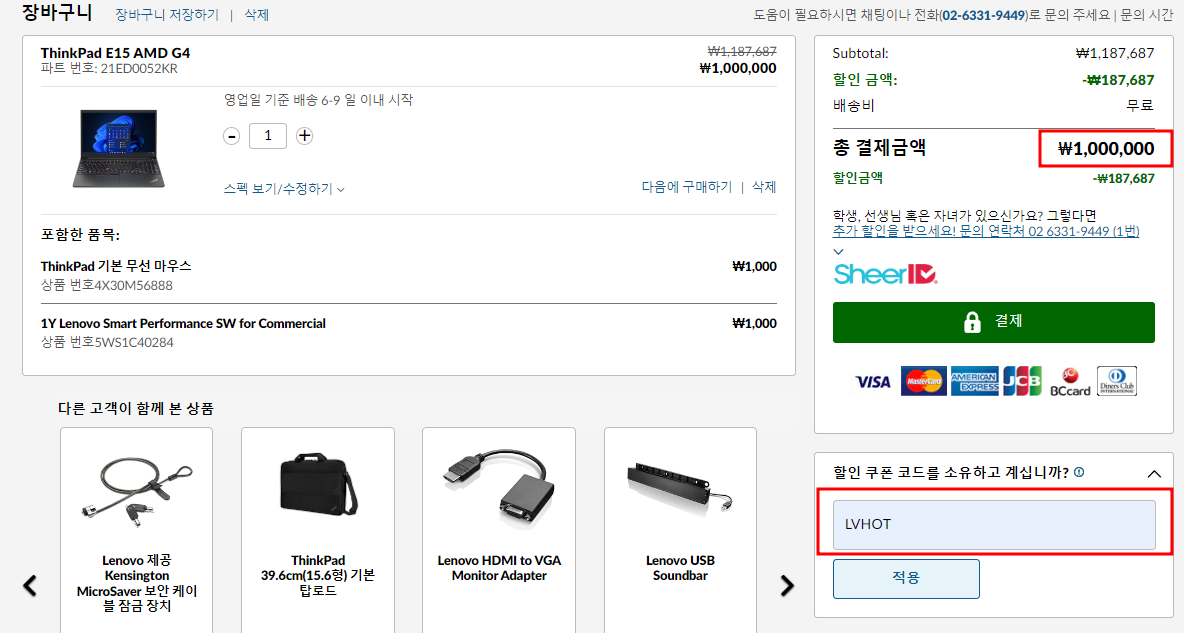Click 상품 번호5WS1C40284 text
Image resolution: width=1184 pixels, height=633 pixels.
107,342
